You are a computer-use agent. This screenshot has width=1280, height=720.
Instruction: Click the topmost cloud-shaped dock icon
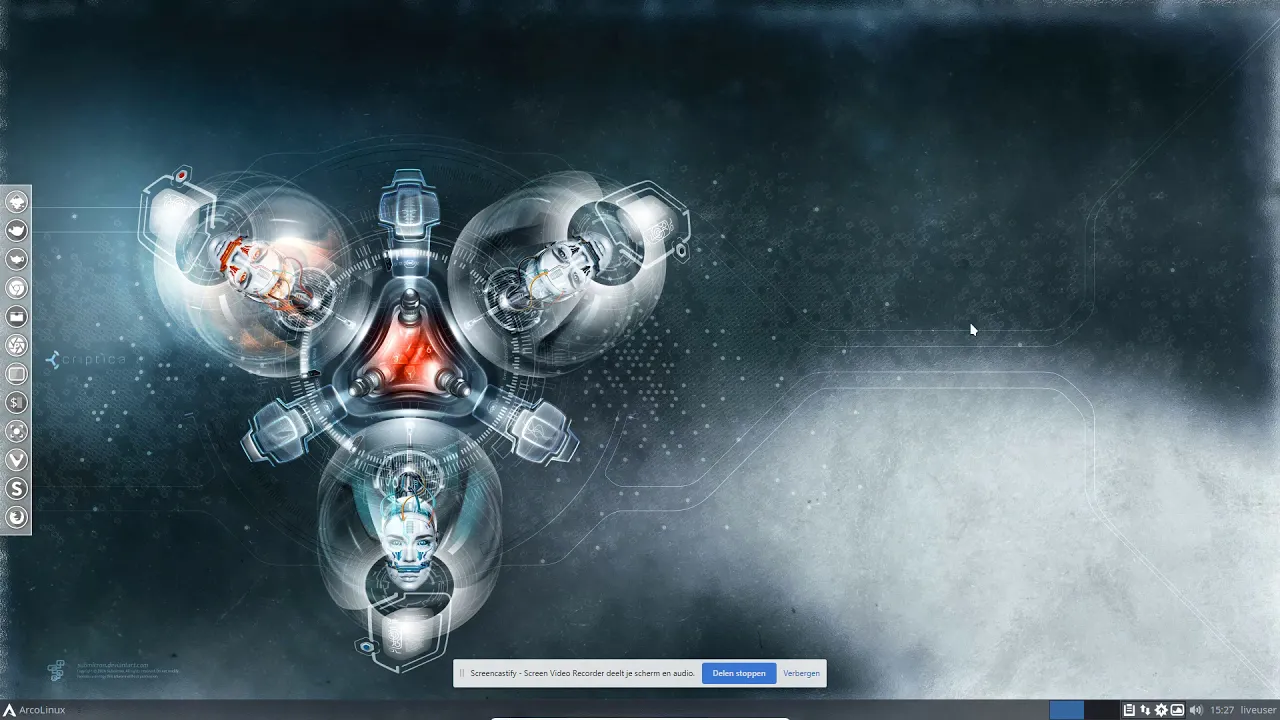pos(16,201)
